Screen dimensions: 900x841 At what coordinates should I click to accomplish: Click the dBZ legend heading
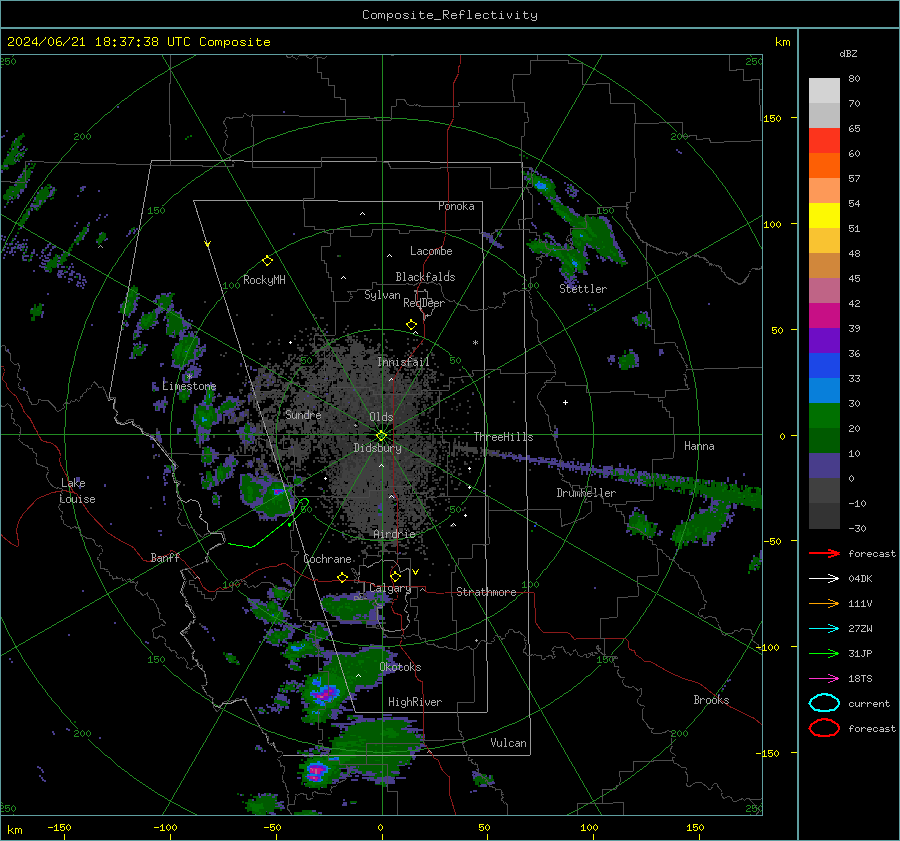pos(848,53)
